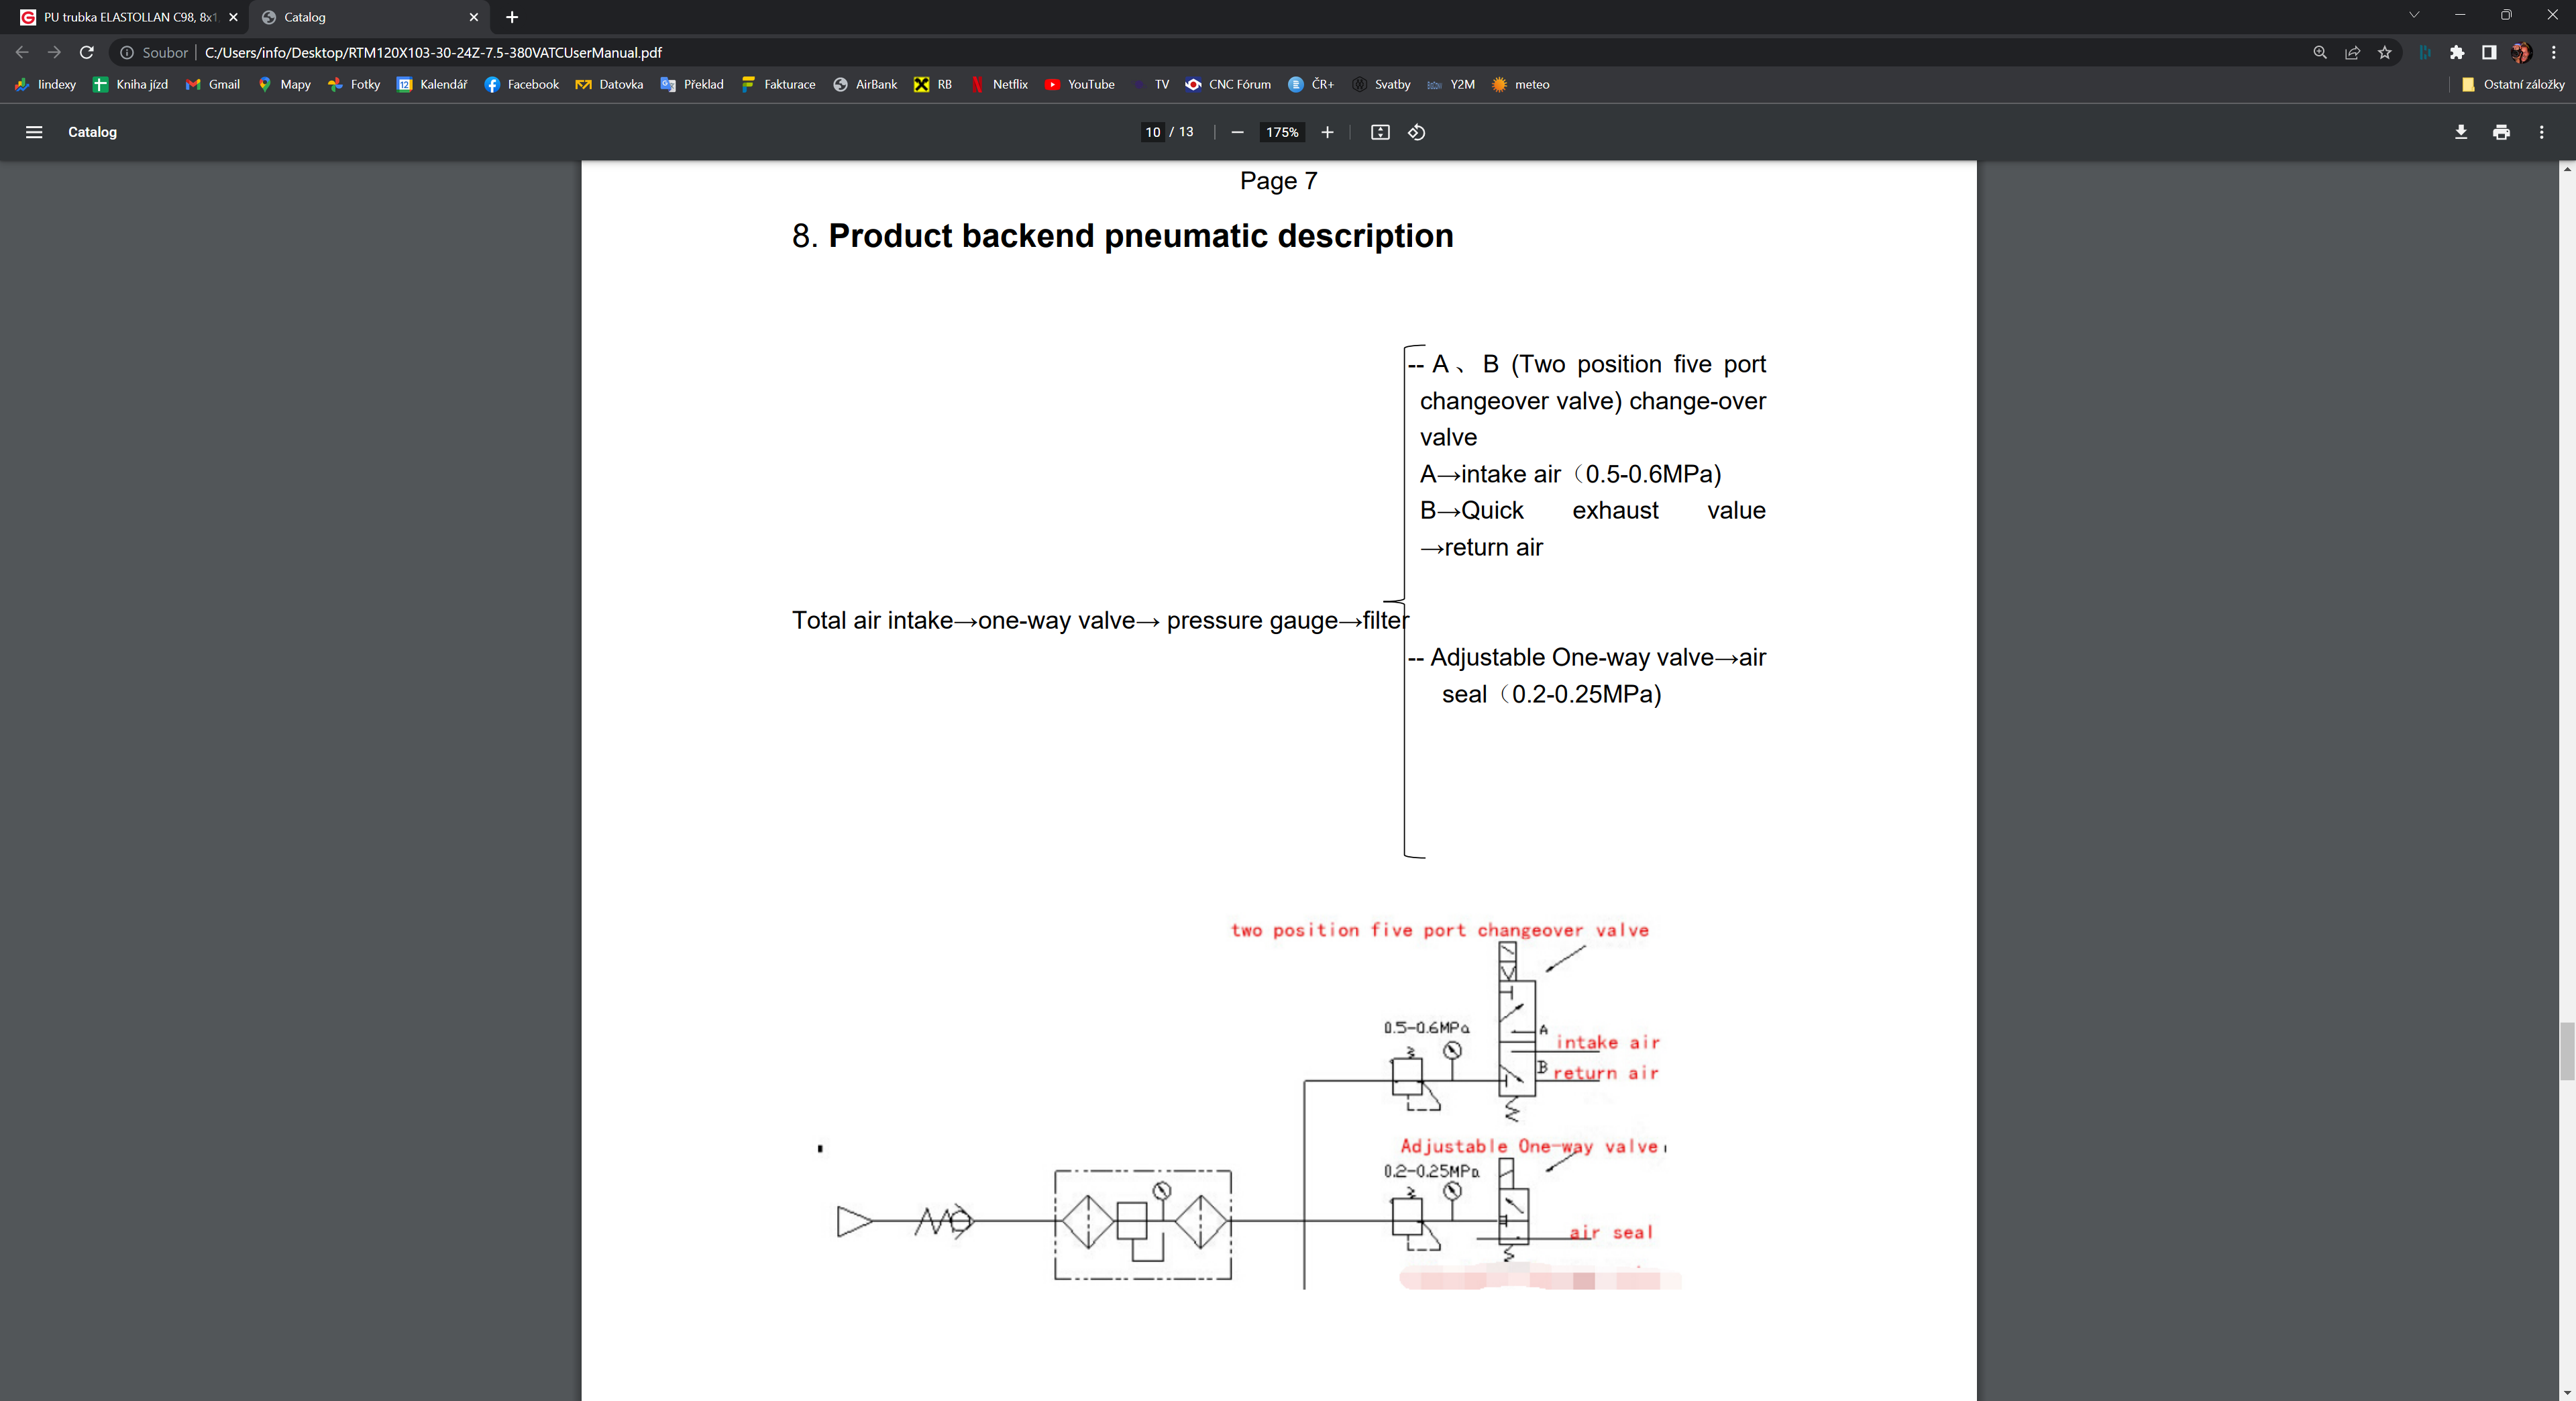This screenshot has width=2576, height=1401.
Task: Open a new browser tab
Action: point(512,17)
